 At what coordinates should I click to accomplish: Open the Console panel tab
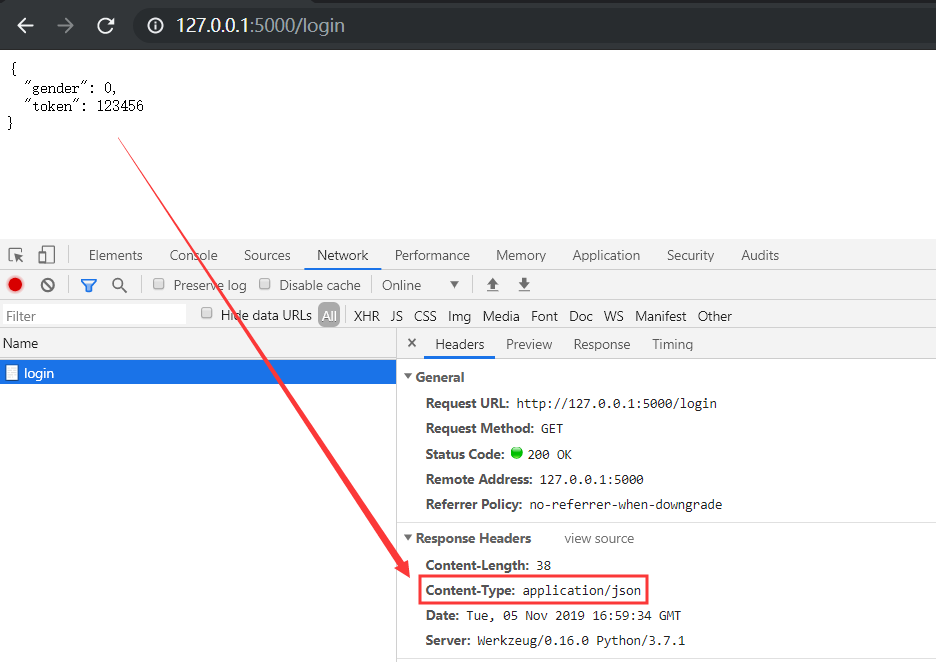pos(193,255)
